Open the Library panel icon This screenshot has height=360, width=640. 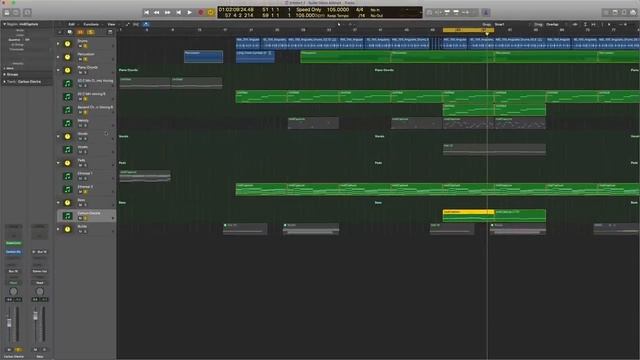(7, 13)
